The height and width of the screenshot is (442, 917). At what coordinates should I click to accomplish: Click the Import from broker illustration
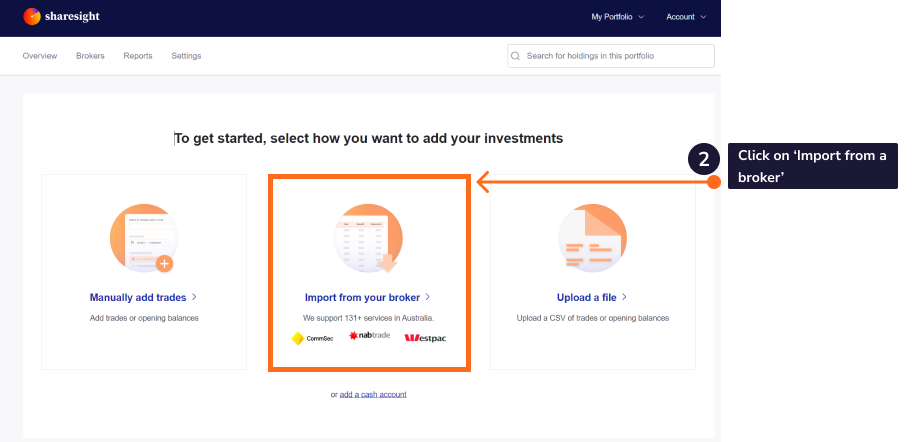[x=368, y=238]
